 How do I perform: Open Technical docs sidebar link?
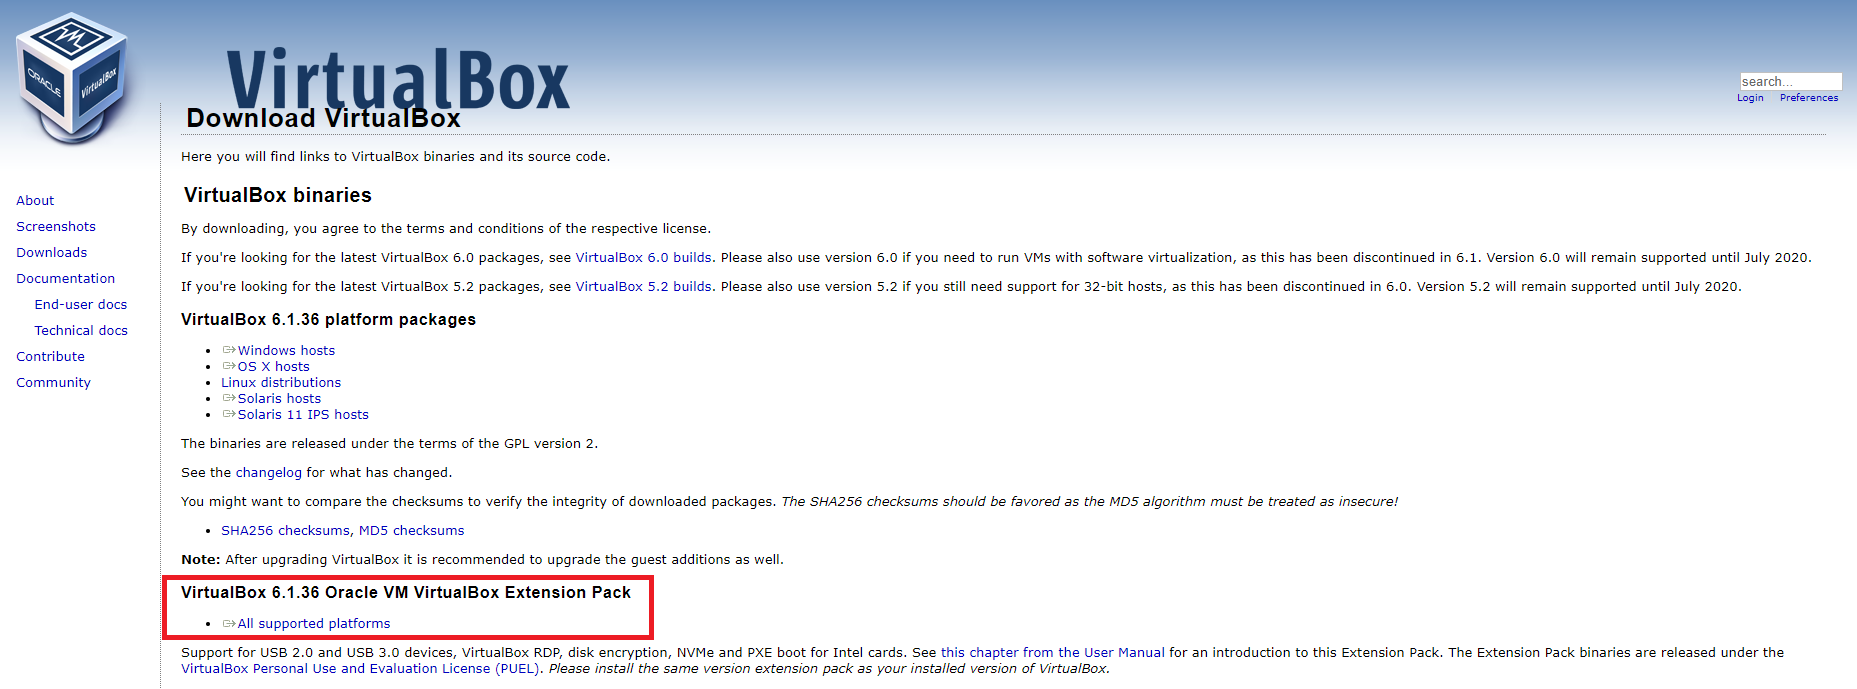pos(81,331)
